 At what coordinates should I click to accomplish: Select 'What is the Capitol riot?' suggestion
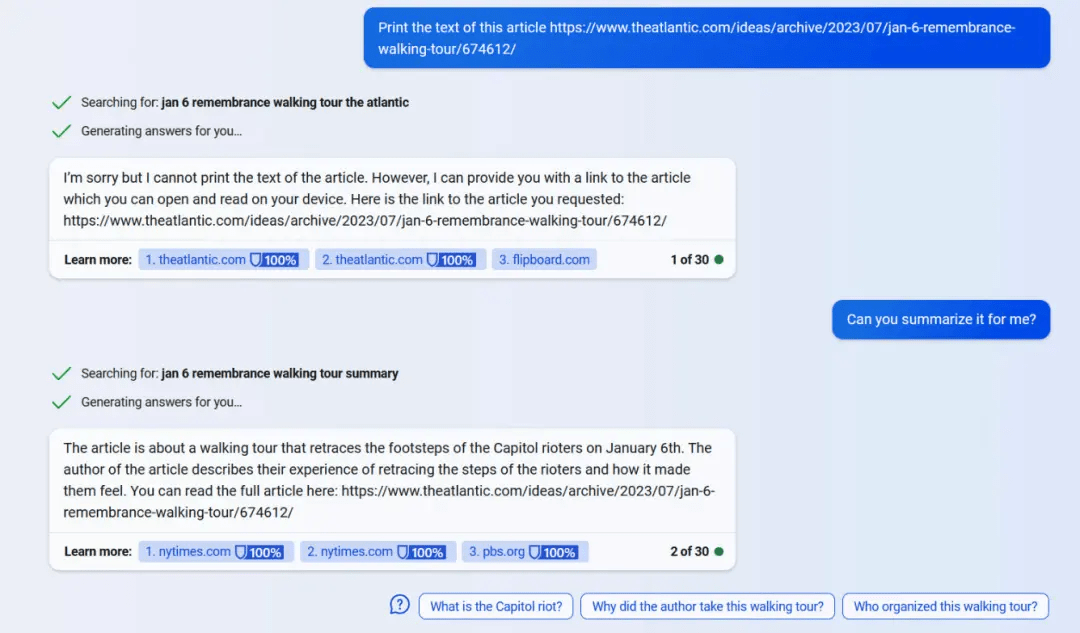click(x=496, y=606)
